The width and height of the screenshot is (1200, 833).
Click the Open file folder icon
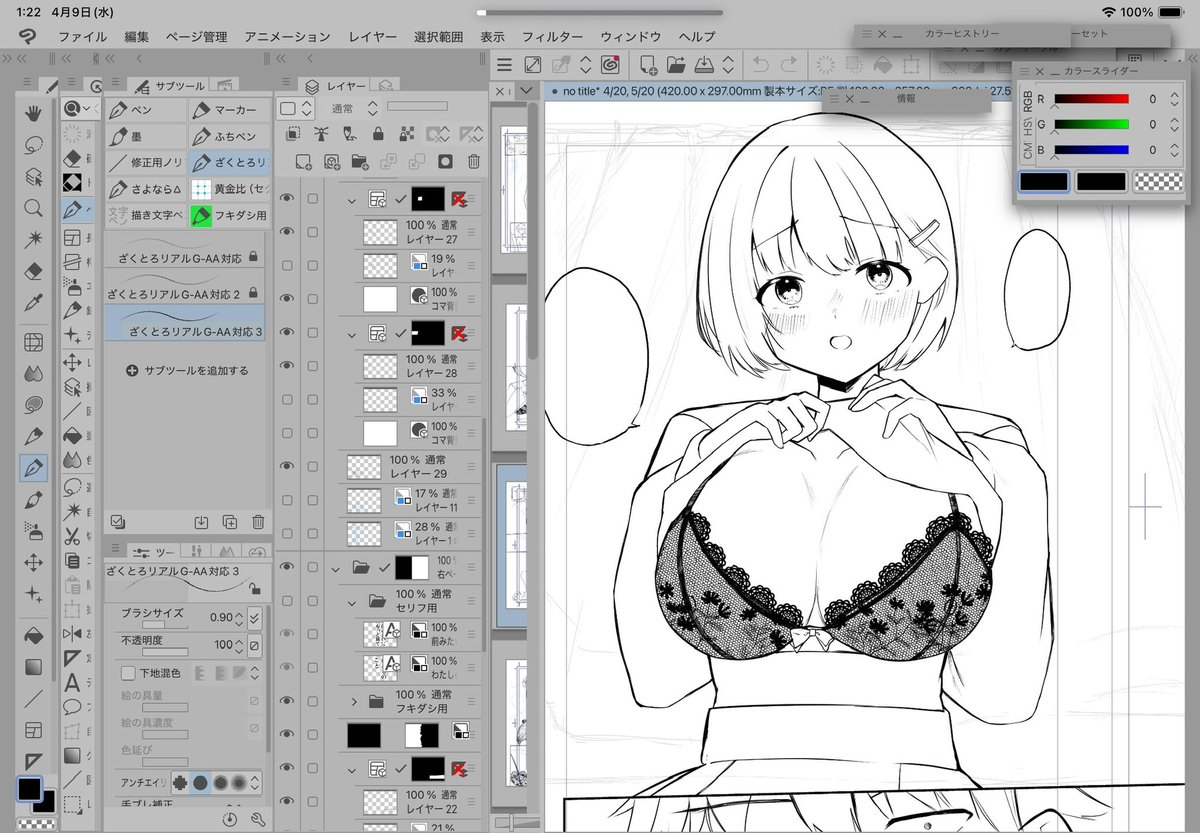[676, 65]
